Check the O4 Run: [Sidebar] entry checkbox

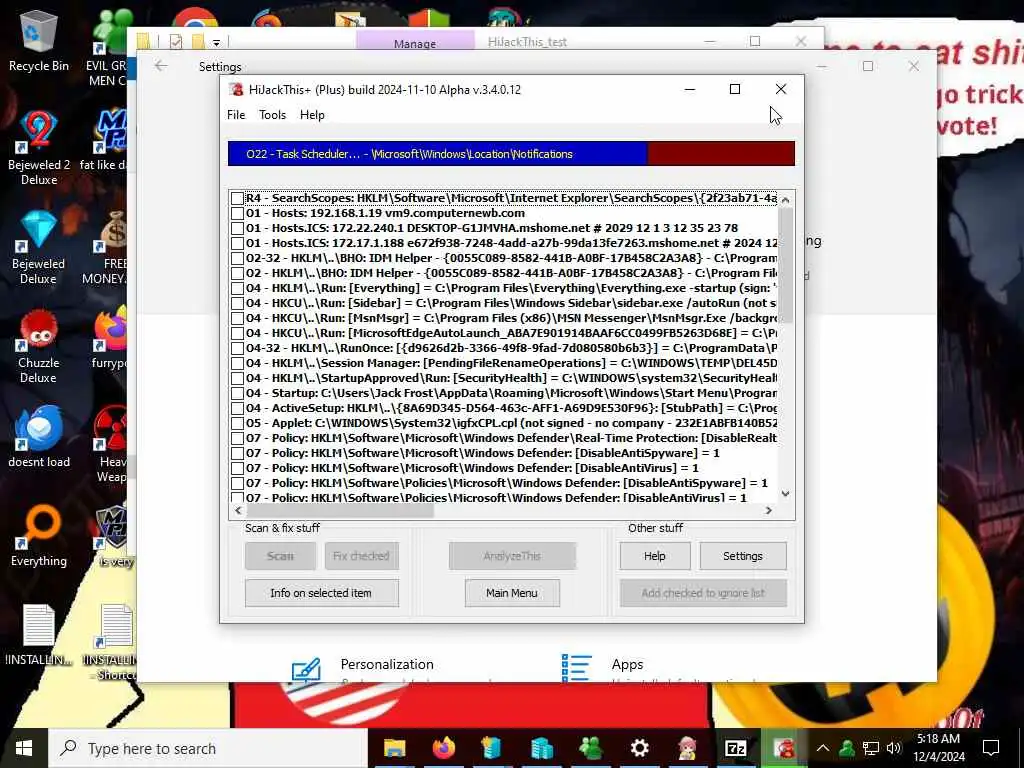tap(237, 303)
